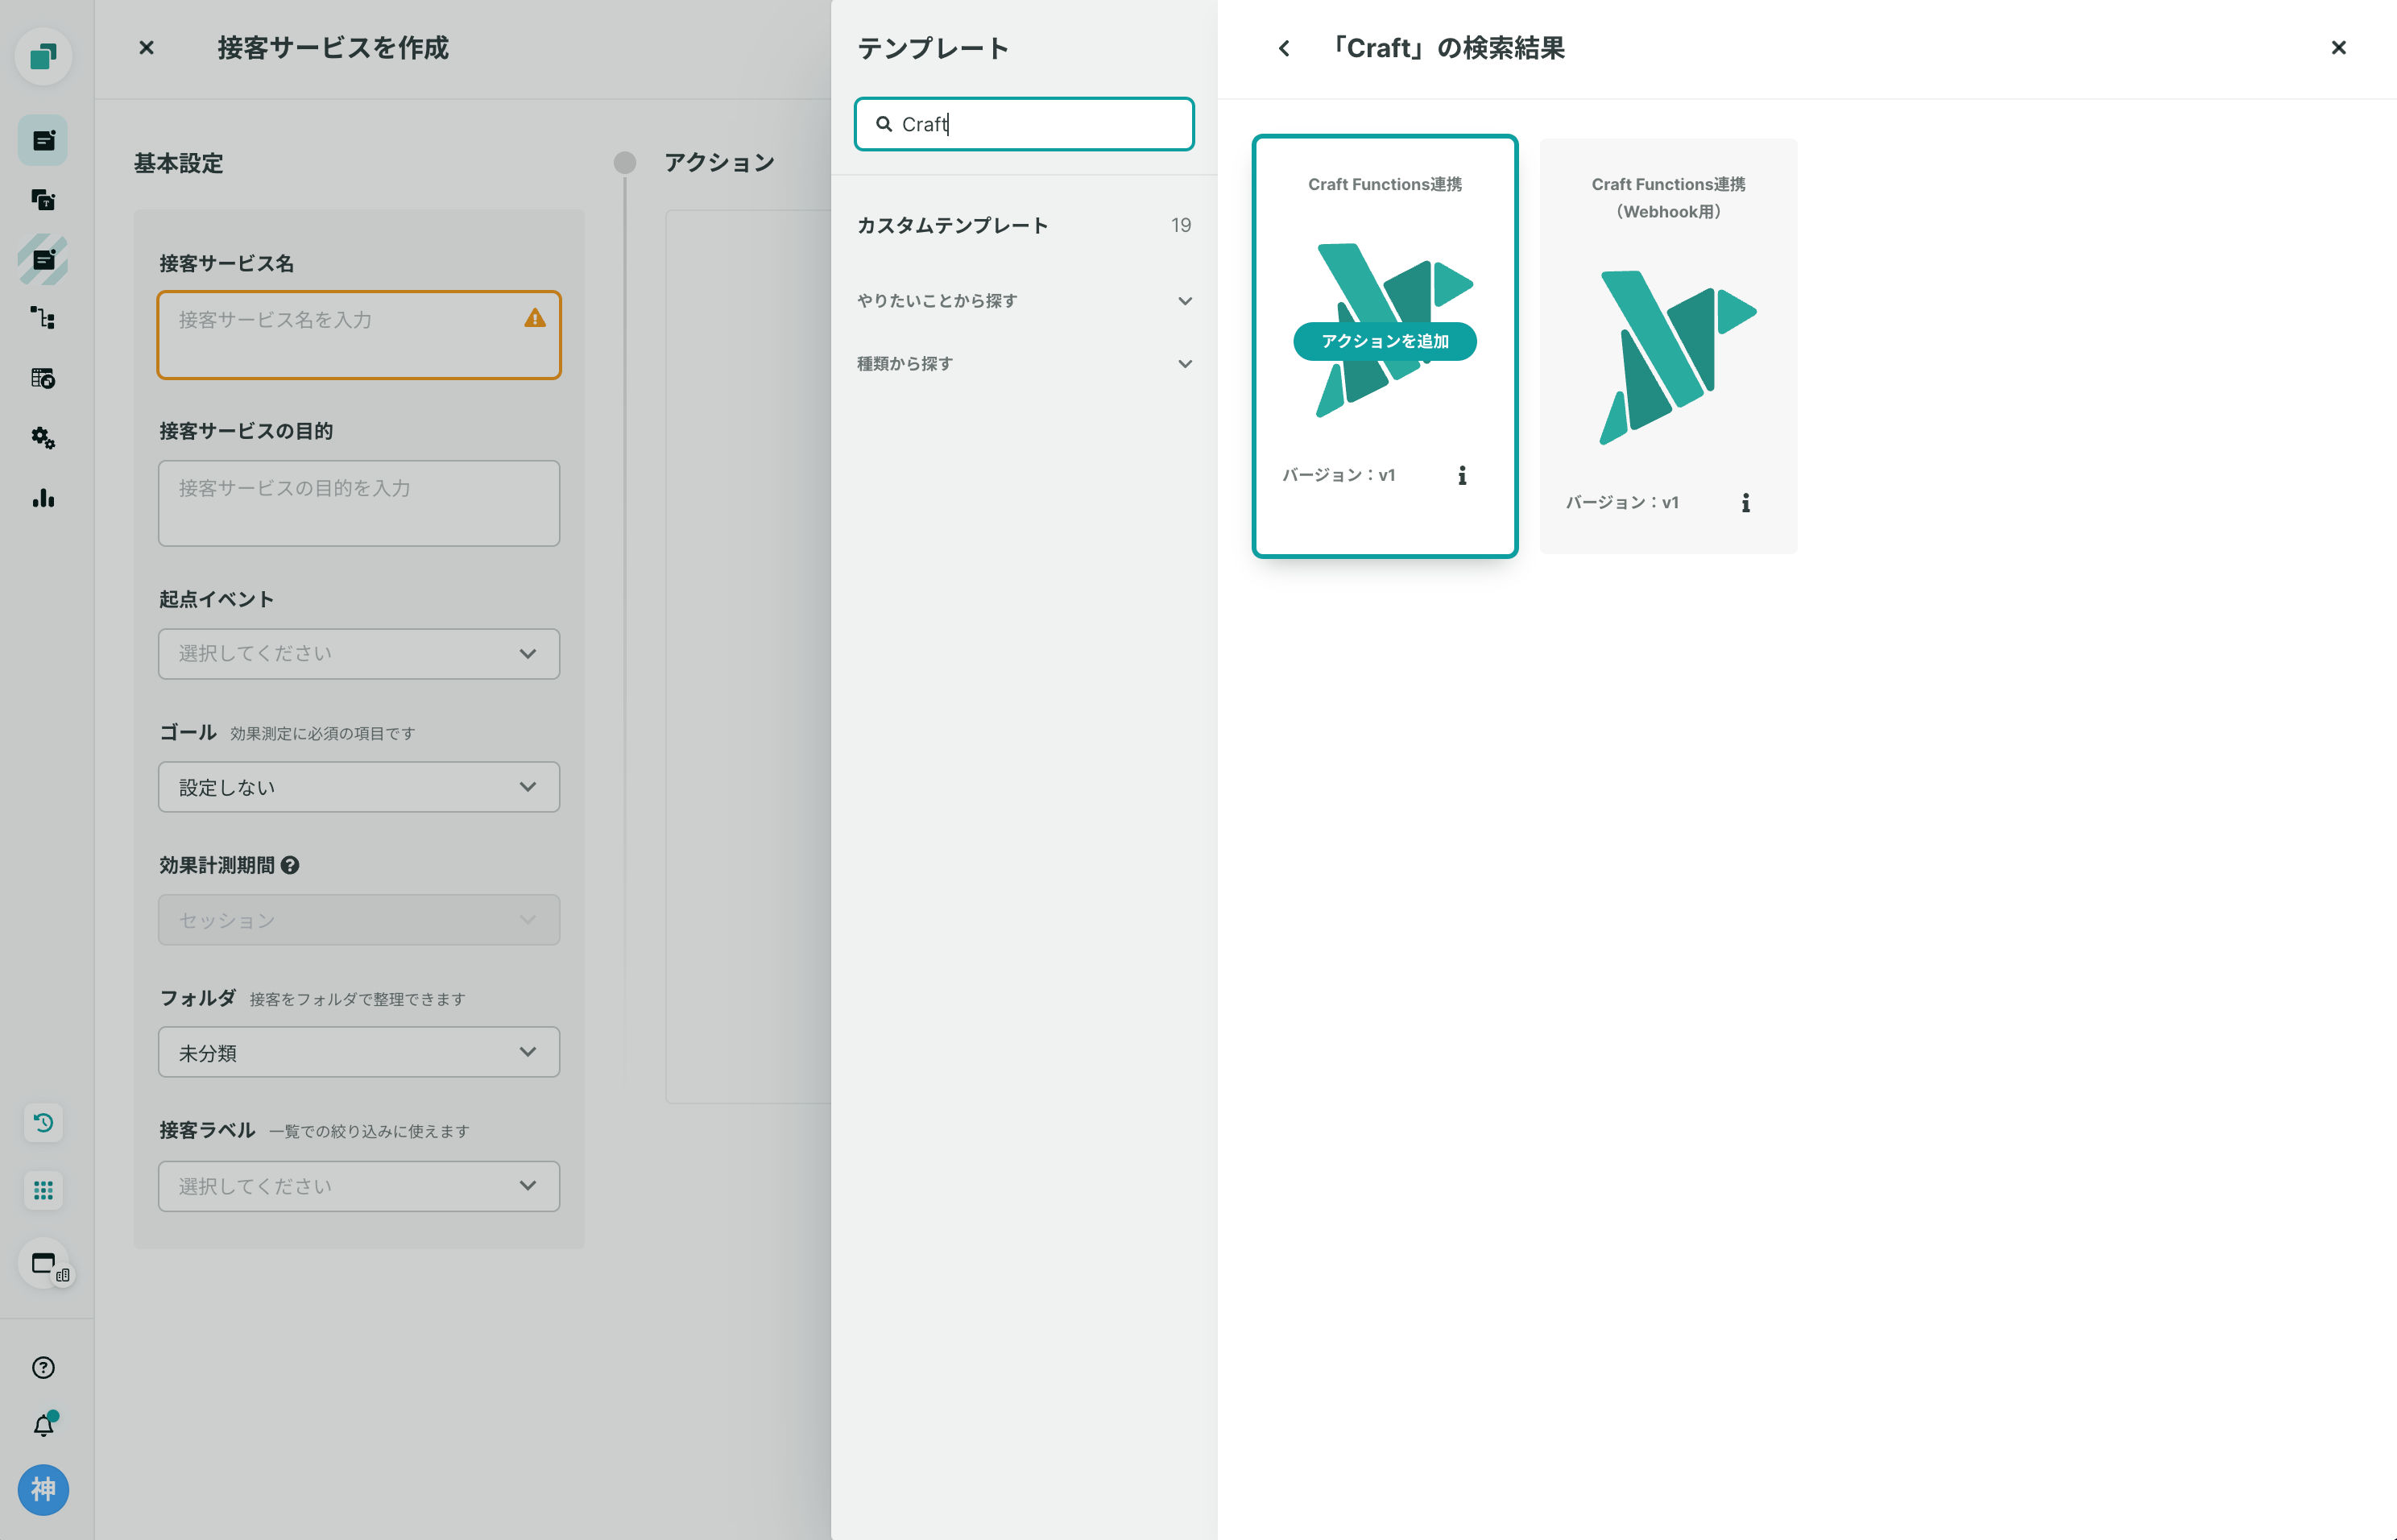The width and height of the screenshot is (2397, 1540).
Task: Open the フォルダ dropdown showing 未分類
Action: 359,1052
